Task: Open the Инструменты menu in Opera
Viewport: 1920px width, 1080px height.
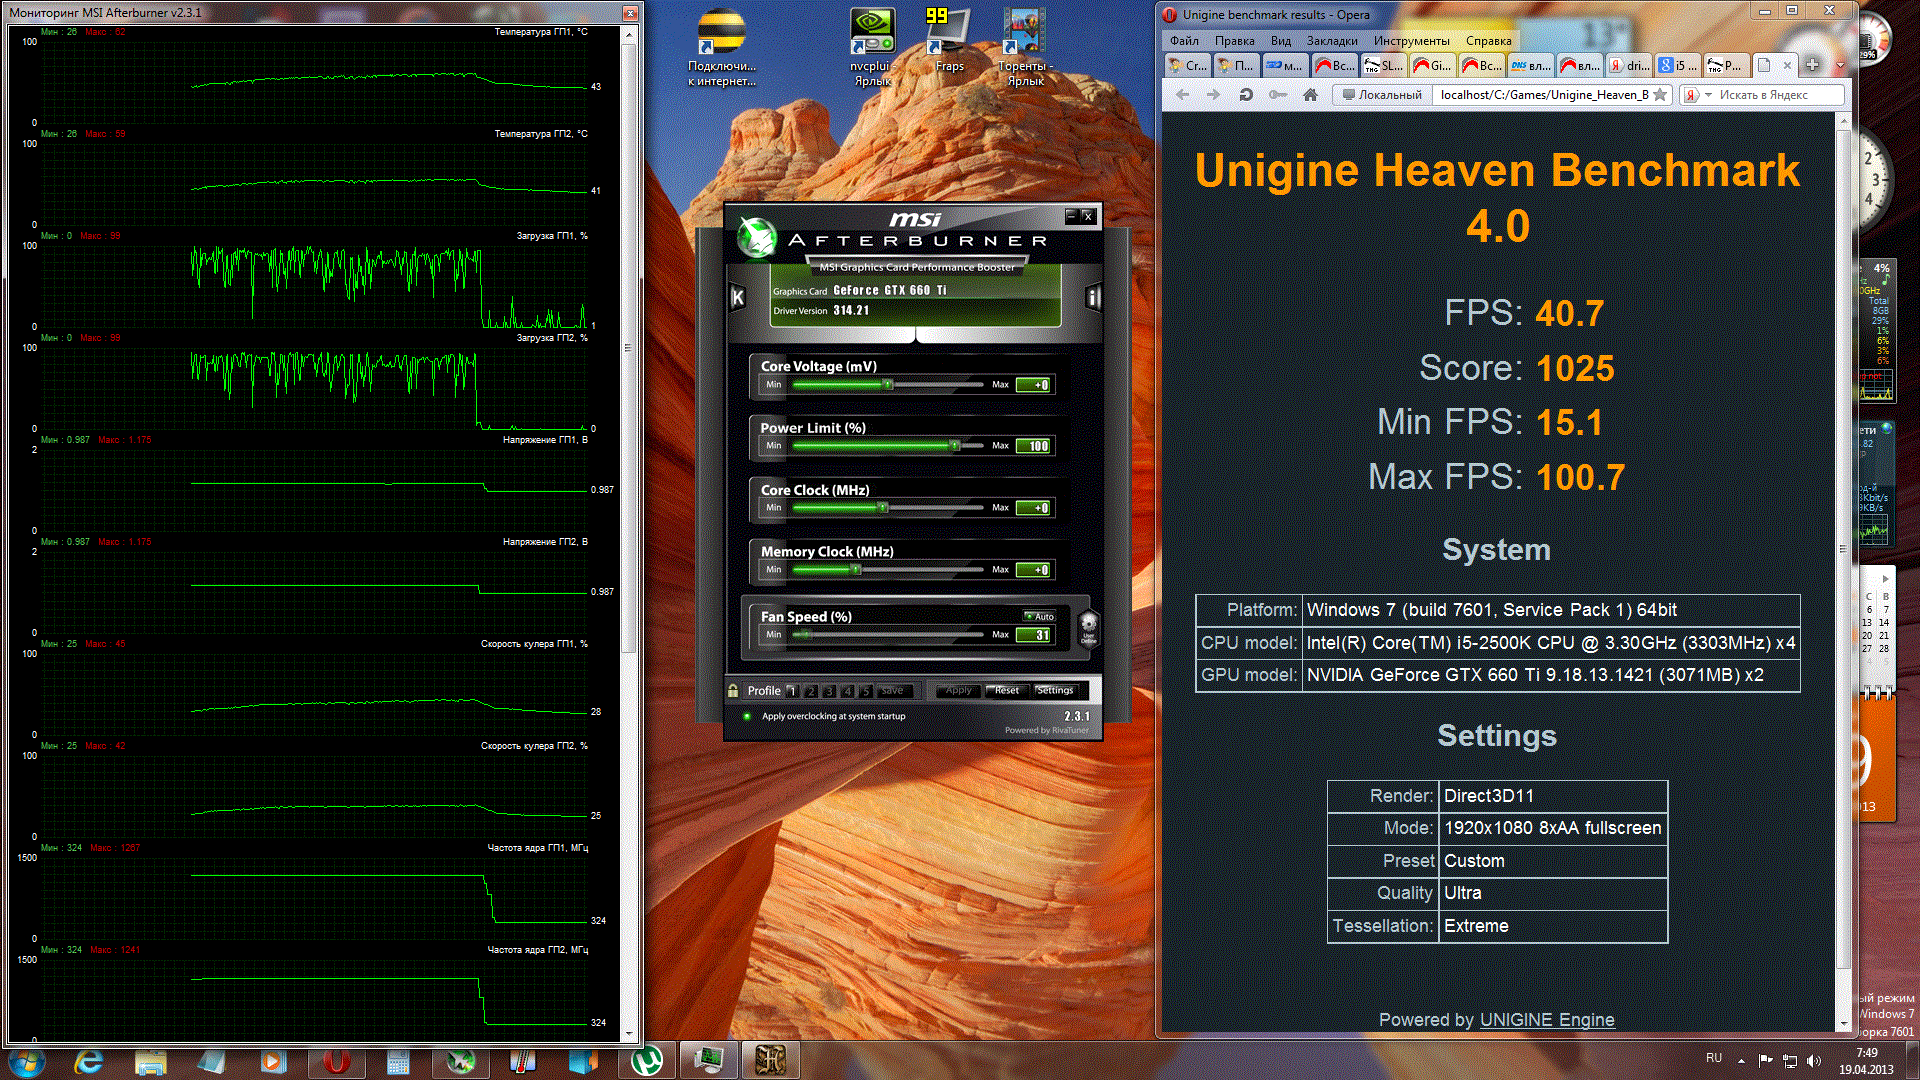Action: coord(1410,41)
